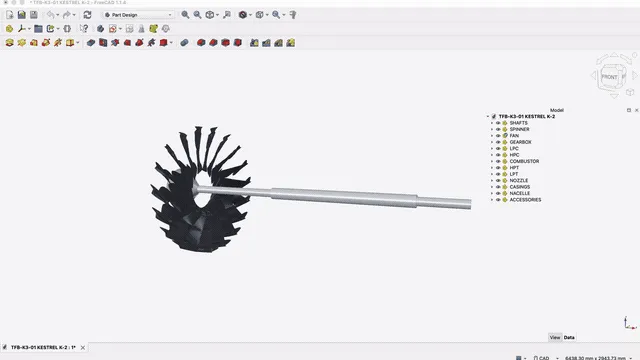
Task: Close the TFB-K3-01 KESTREL K-2 document tab
Action: click(x=83, y=348)
